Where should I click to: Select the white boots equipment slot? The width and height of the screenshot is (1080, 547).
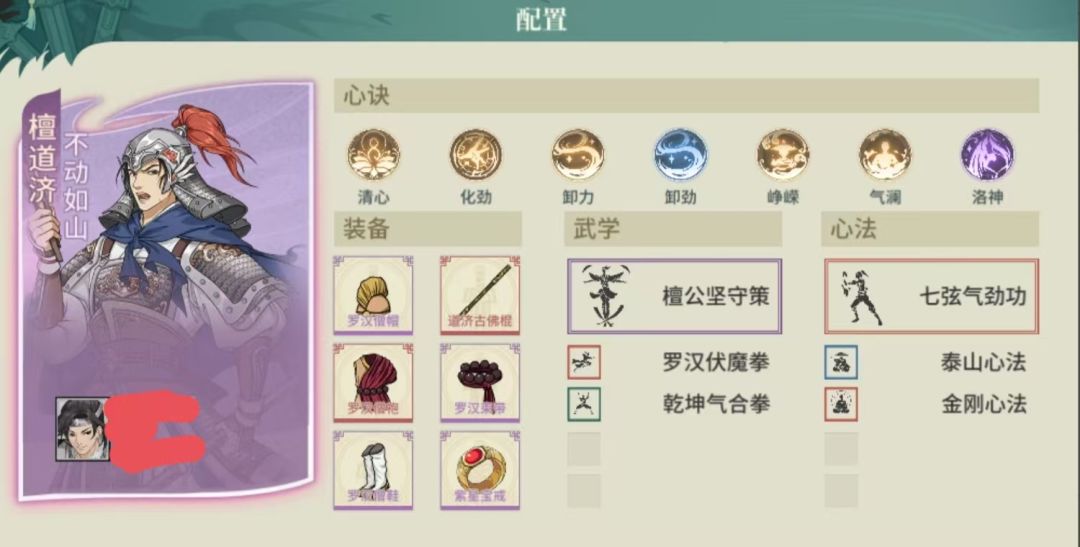373,470
